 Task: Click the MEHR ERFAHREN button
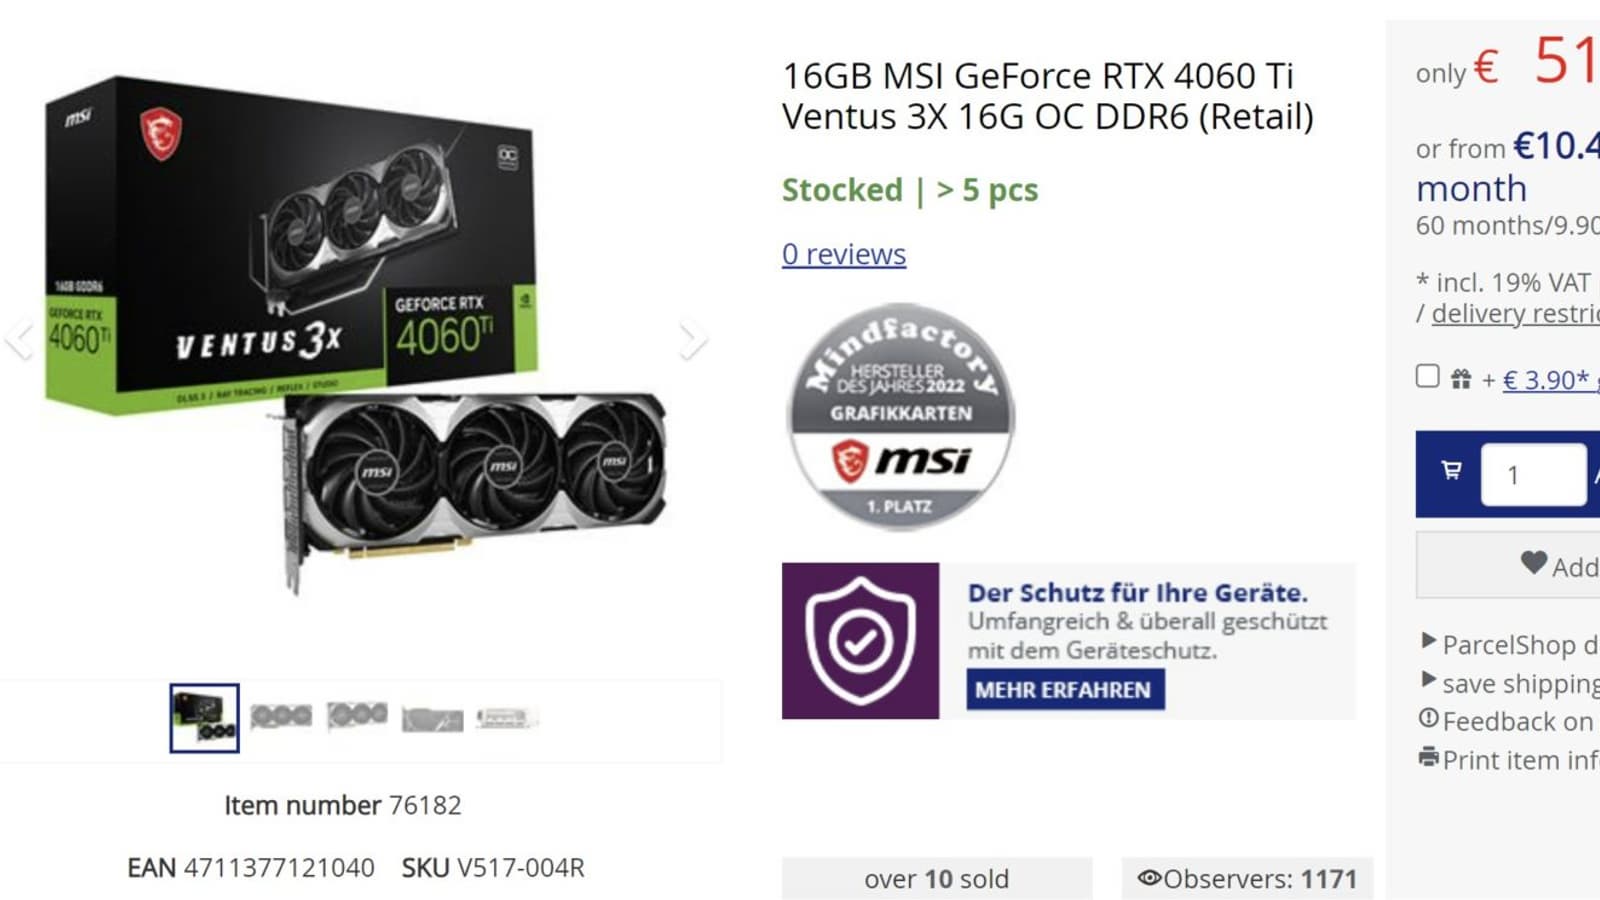point(1065,690)
